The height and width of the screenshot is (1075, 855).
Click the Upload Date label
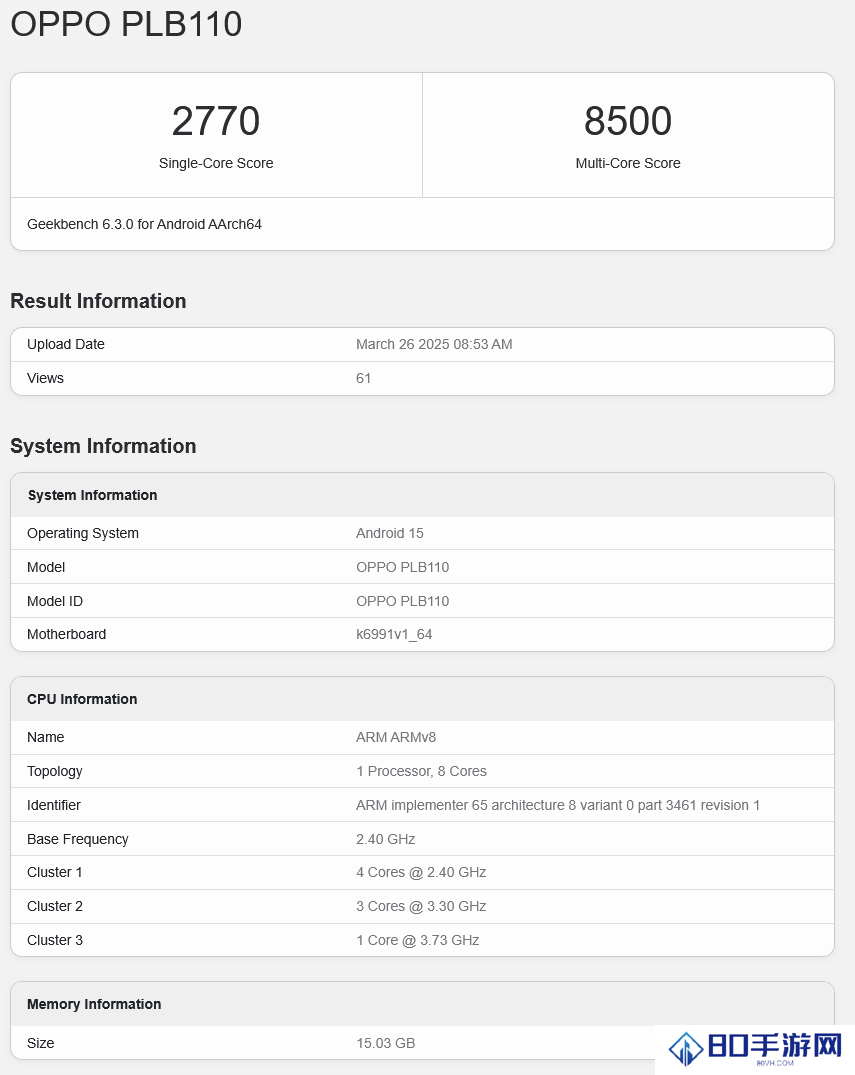pos(66,344)
